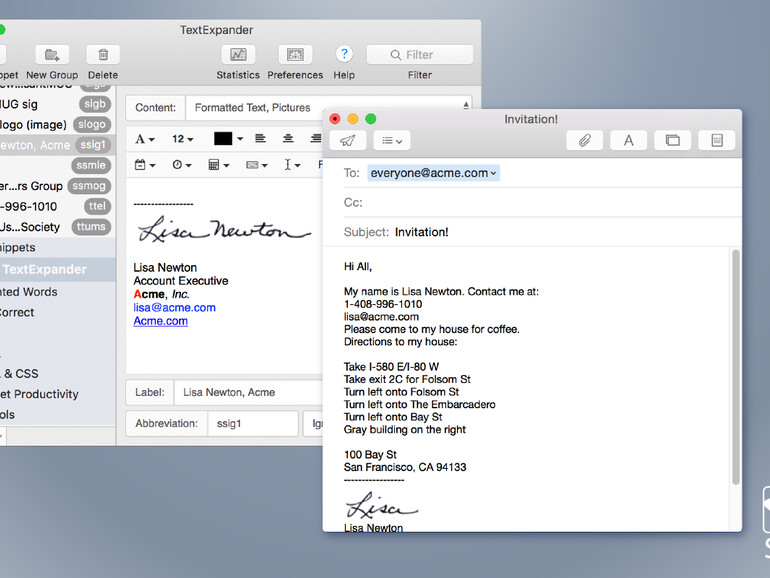Click the New Group folder icon
The width and height of the screenshot is (770, 578).
tap(52, 55)
